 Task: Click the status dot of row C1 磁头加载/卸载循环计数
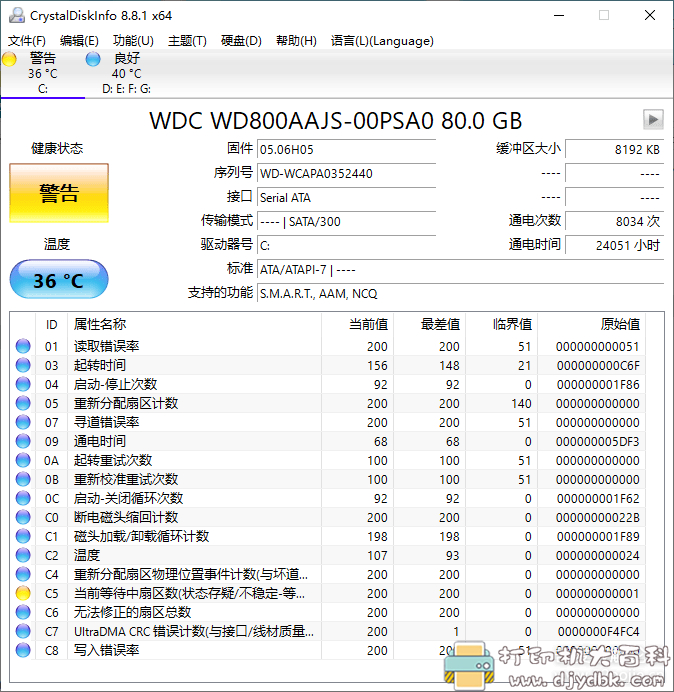tap(23, 536)
